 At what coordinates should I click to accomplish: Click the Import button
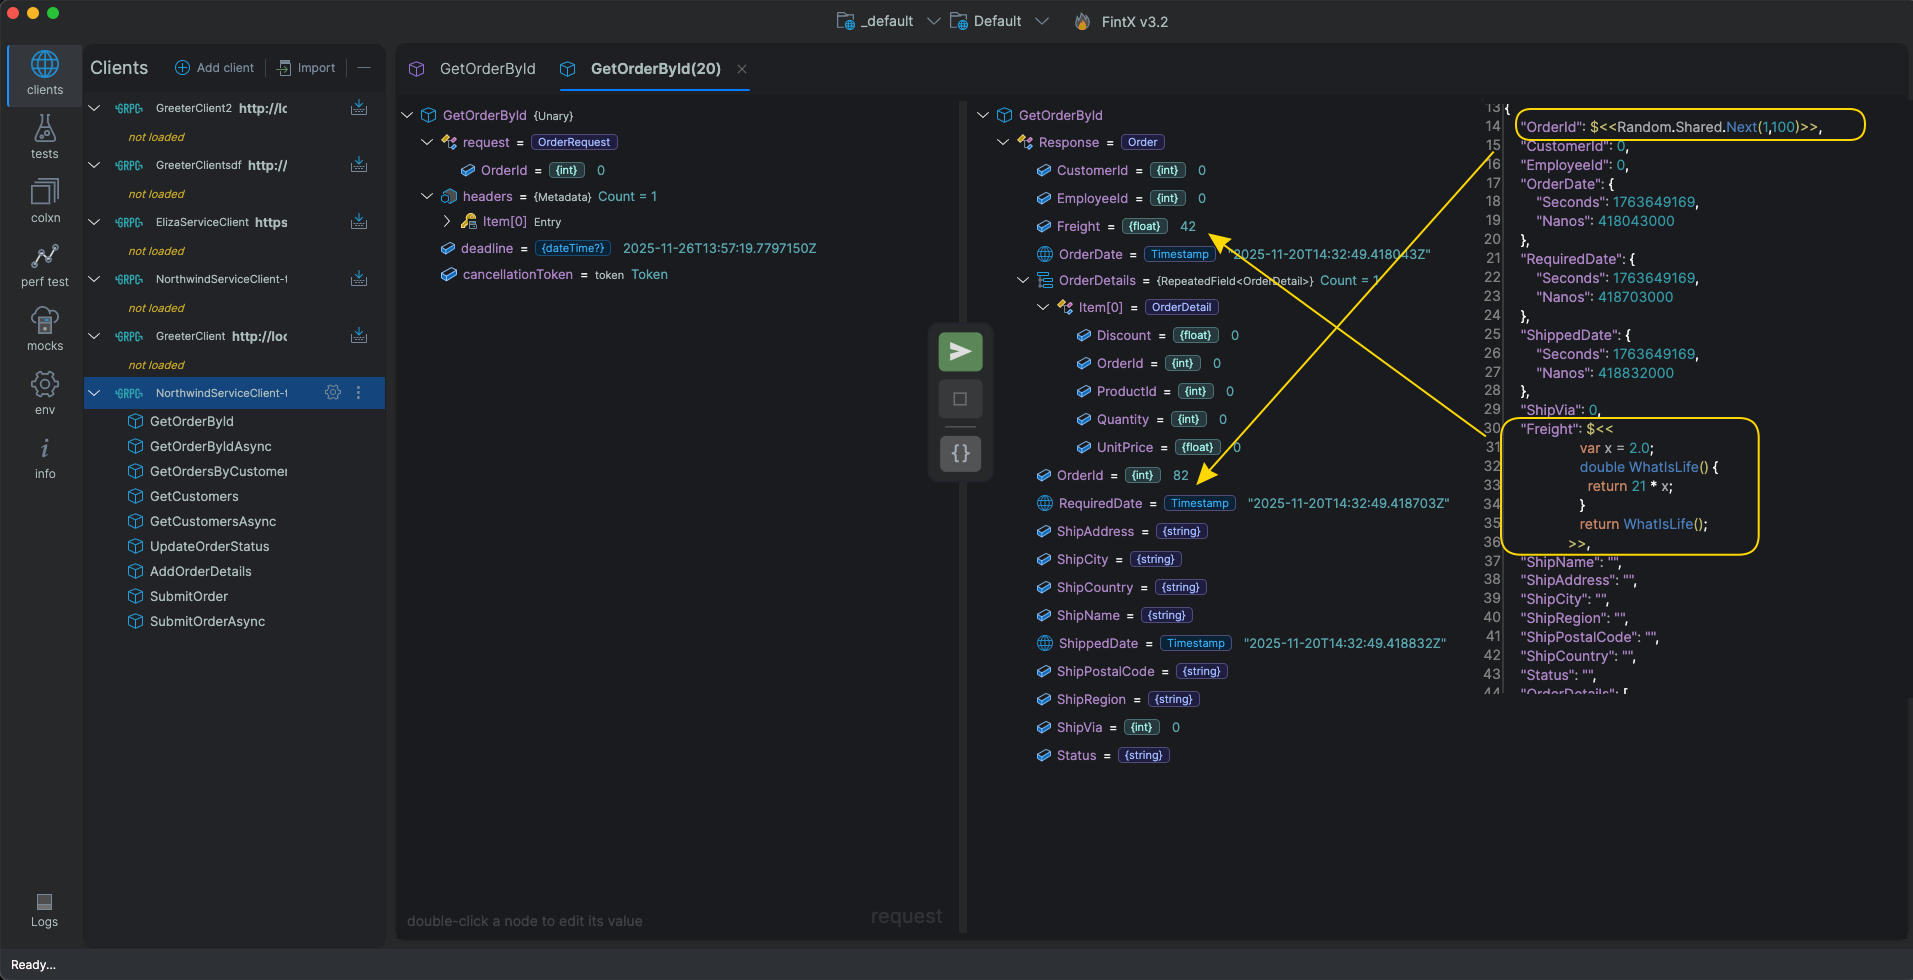307,68
